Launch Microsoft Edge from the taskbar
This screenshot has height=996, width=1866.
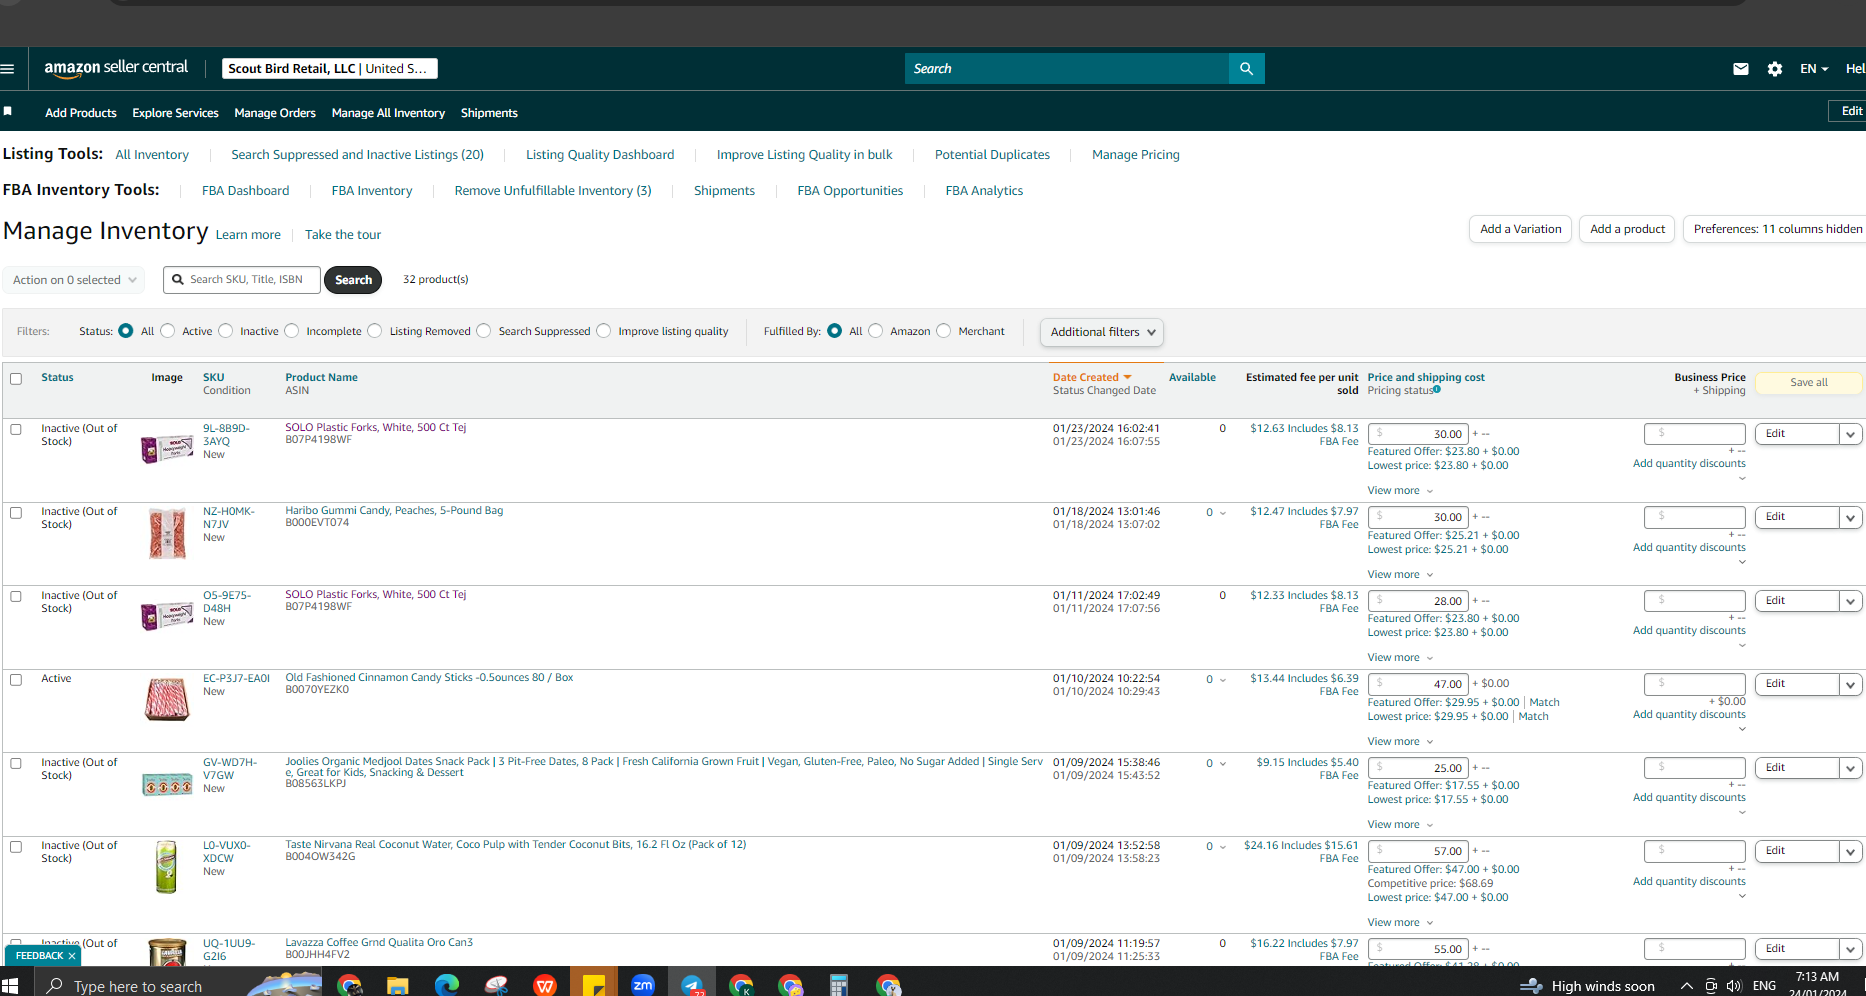[446, 986]
